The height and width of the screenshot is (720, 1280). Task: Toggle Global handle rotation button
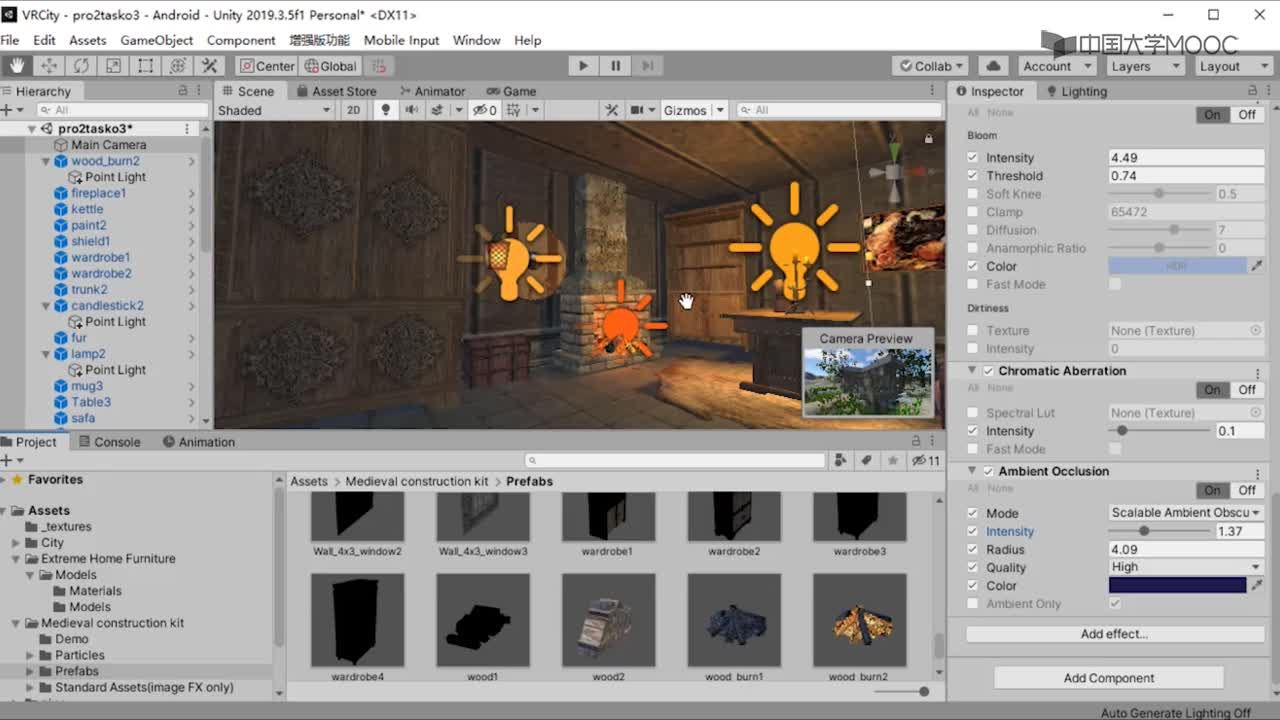tap(330, 66)
